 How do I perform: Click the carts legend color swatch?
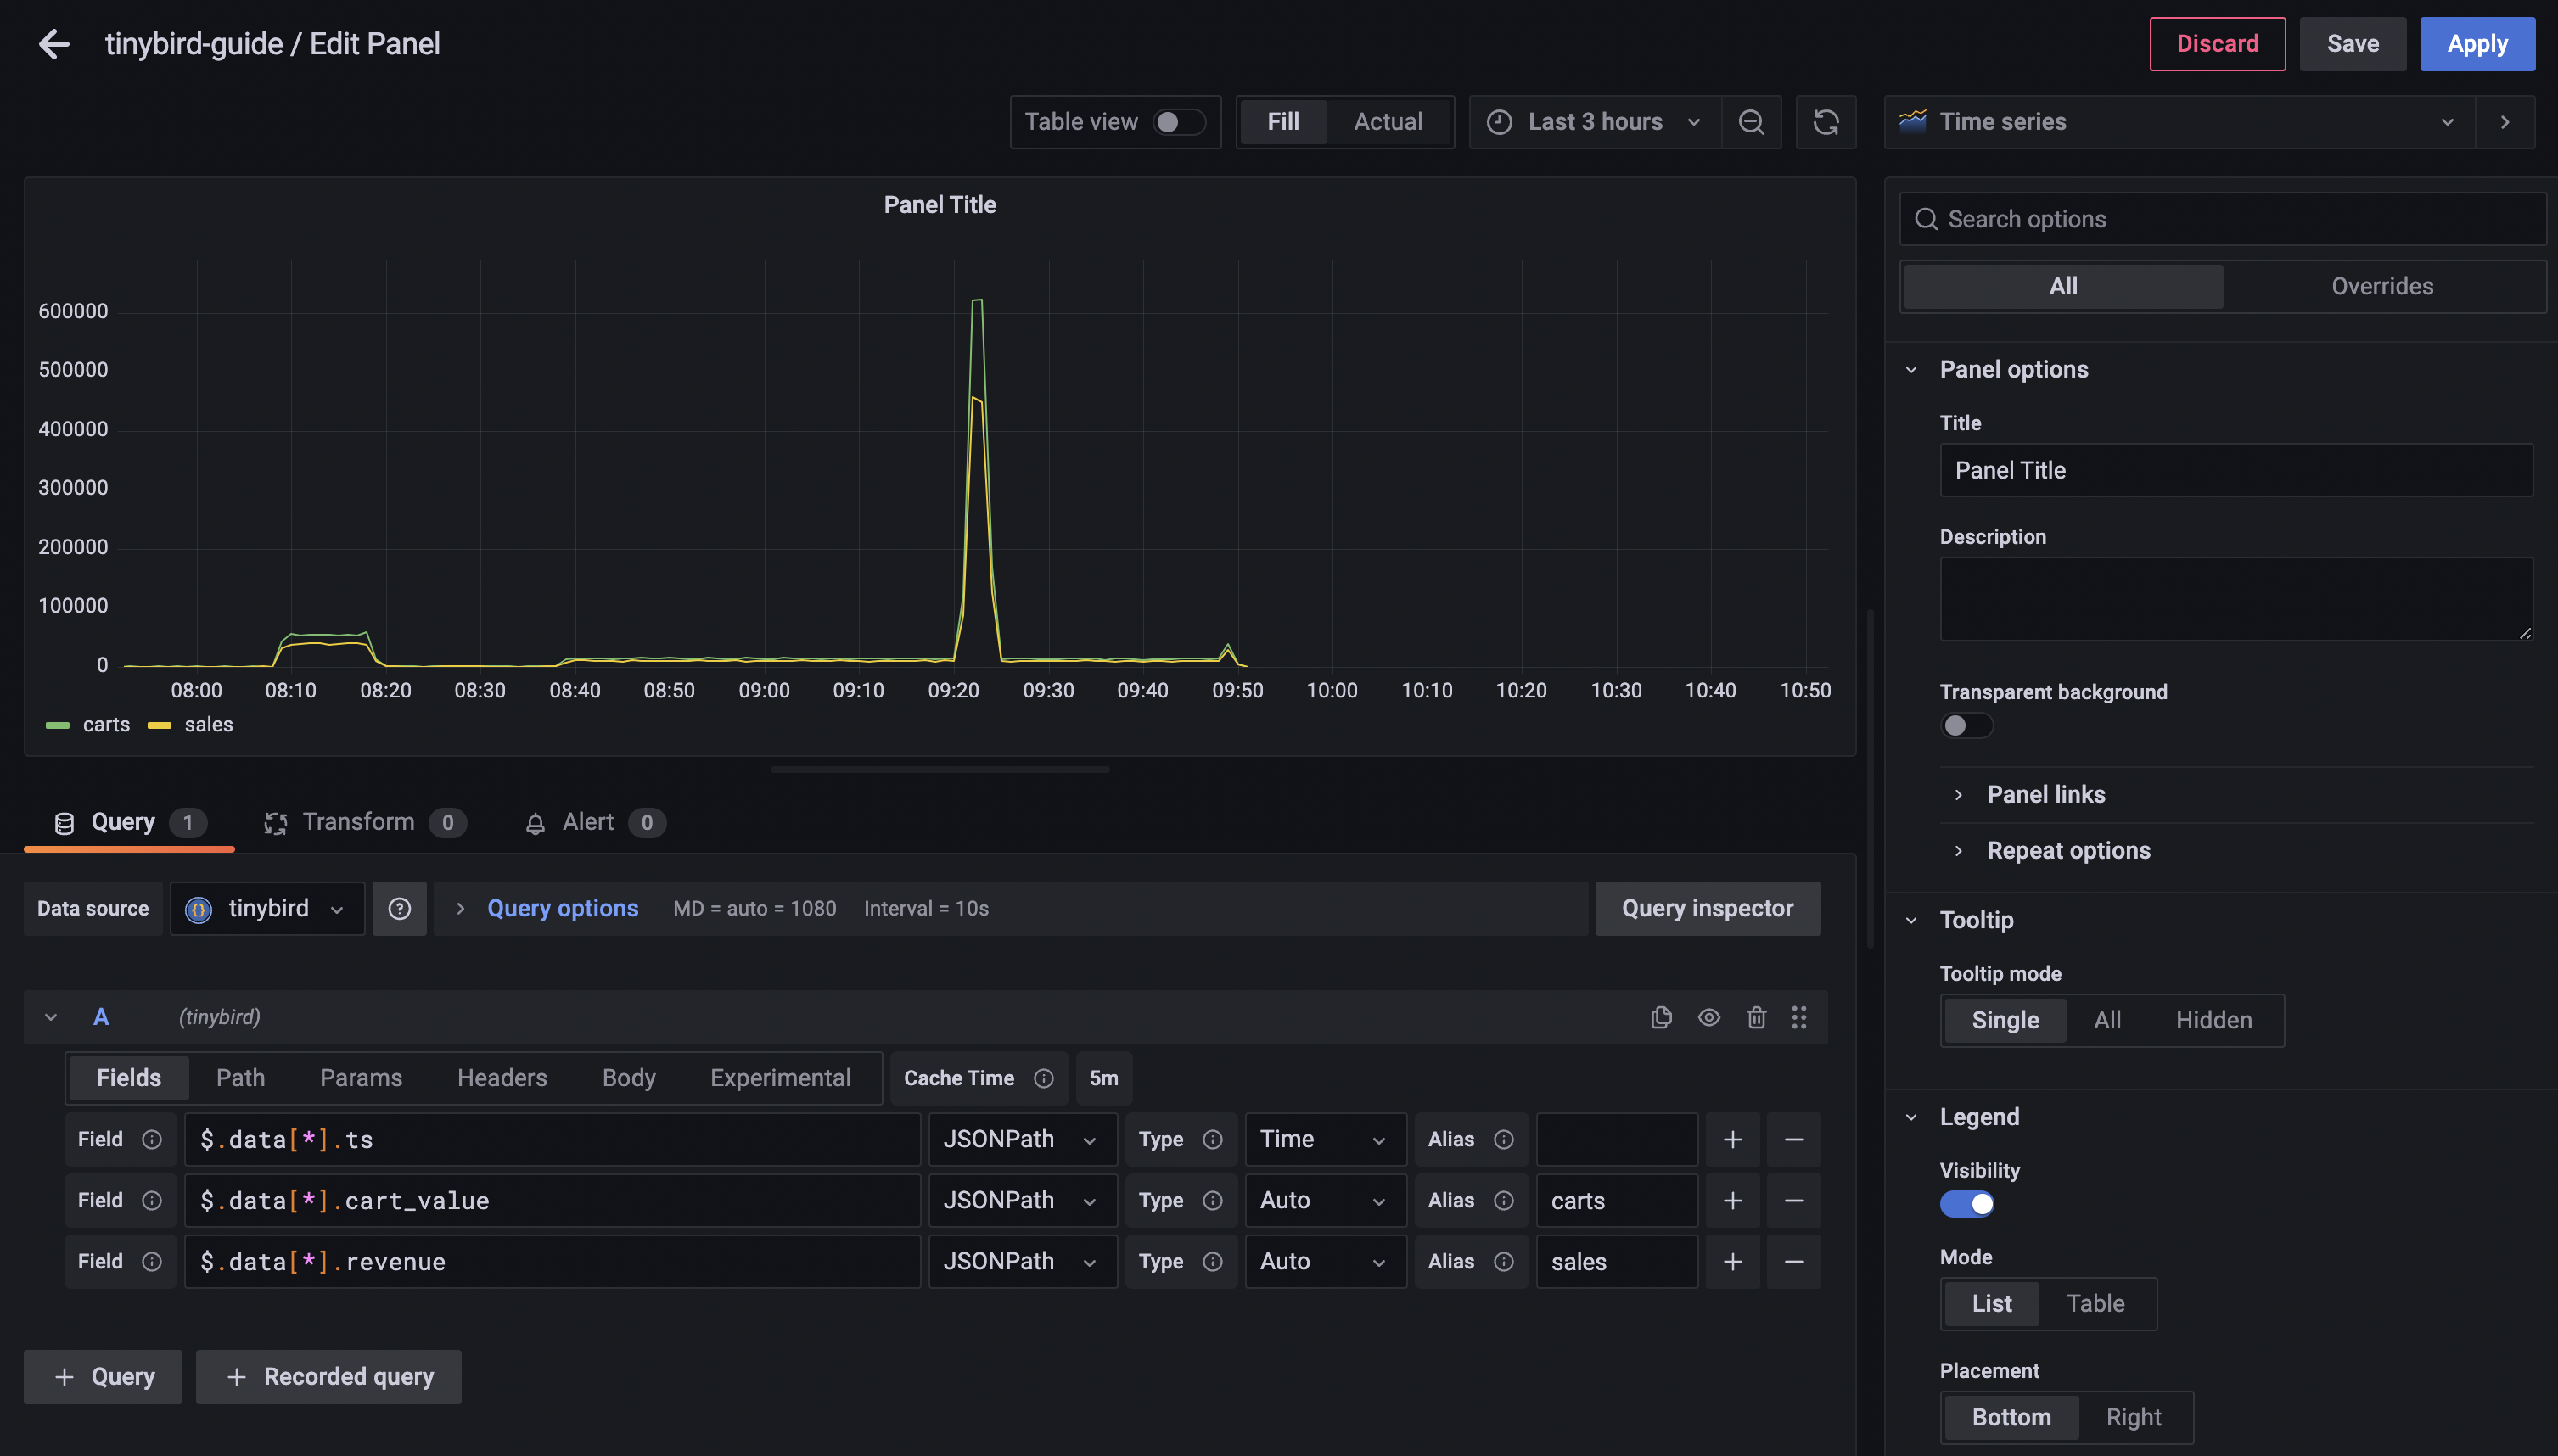pyautogui.click(x=58, y=725)
